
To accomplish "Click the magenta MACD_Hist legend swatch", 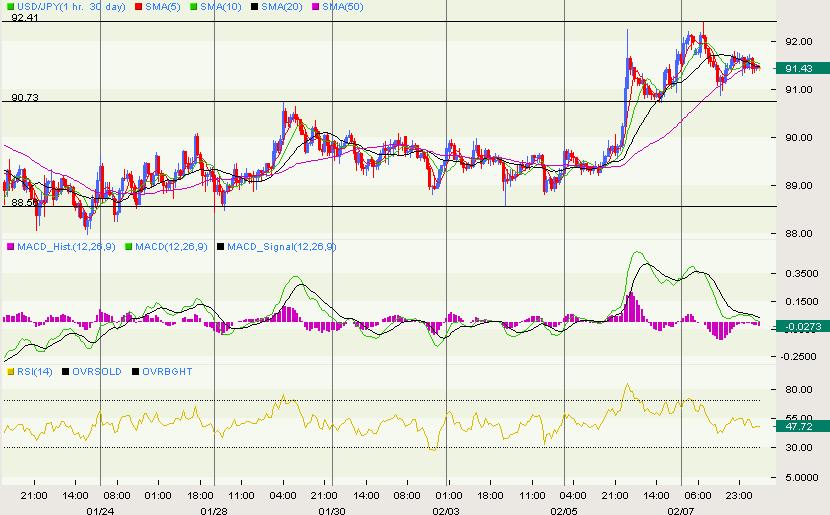I will coord(10,247).
